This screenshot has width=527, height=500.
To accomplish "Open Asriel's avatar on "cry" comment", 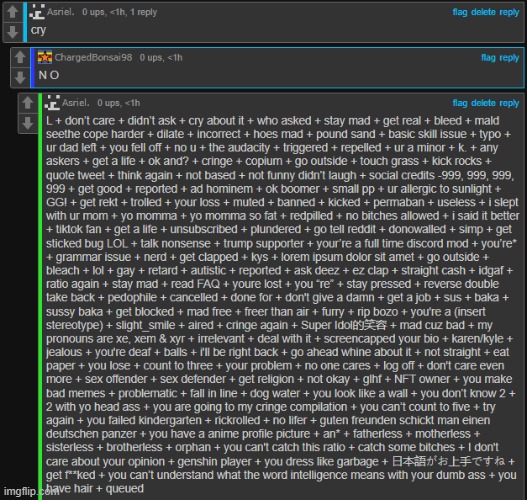I will (37, 12).
